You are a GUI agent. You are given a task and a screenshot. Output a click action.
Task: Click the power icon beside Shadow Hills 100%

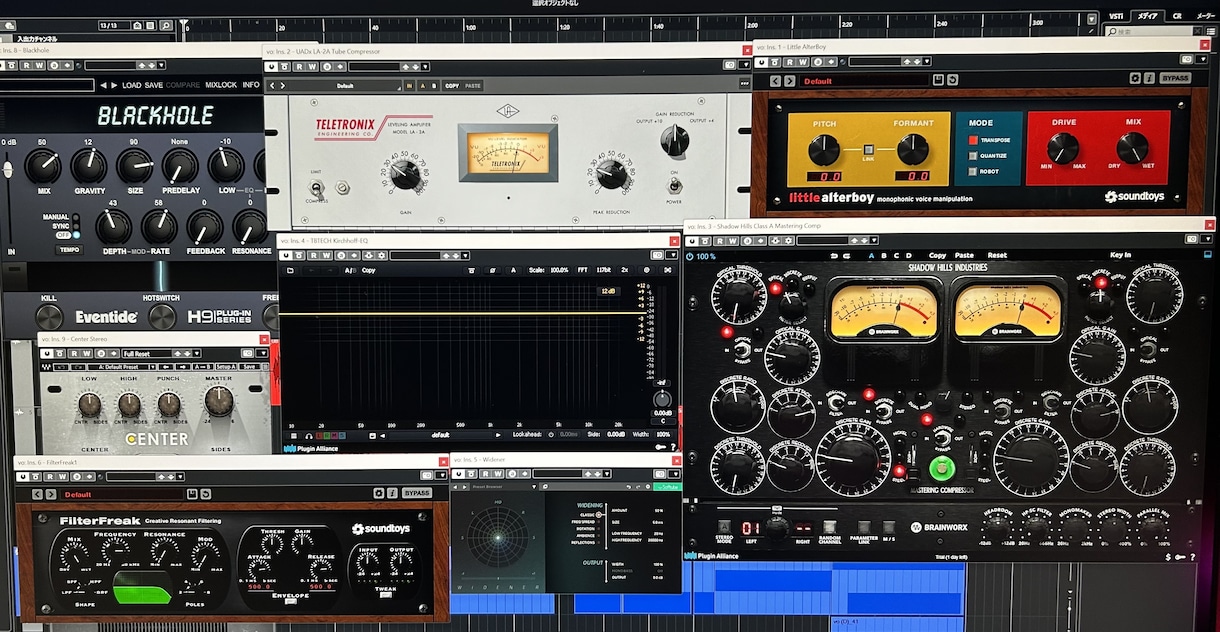click(x=690, y=256)
